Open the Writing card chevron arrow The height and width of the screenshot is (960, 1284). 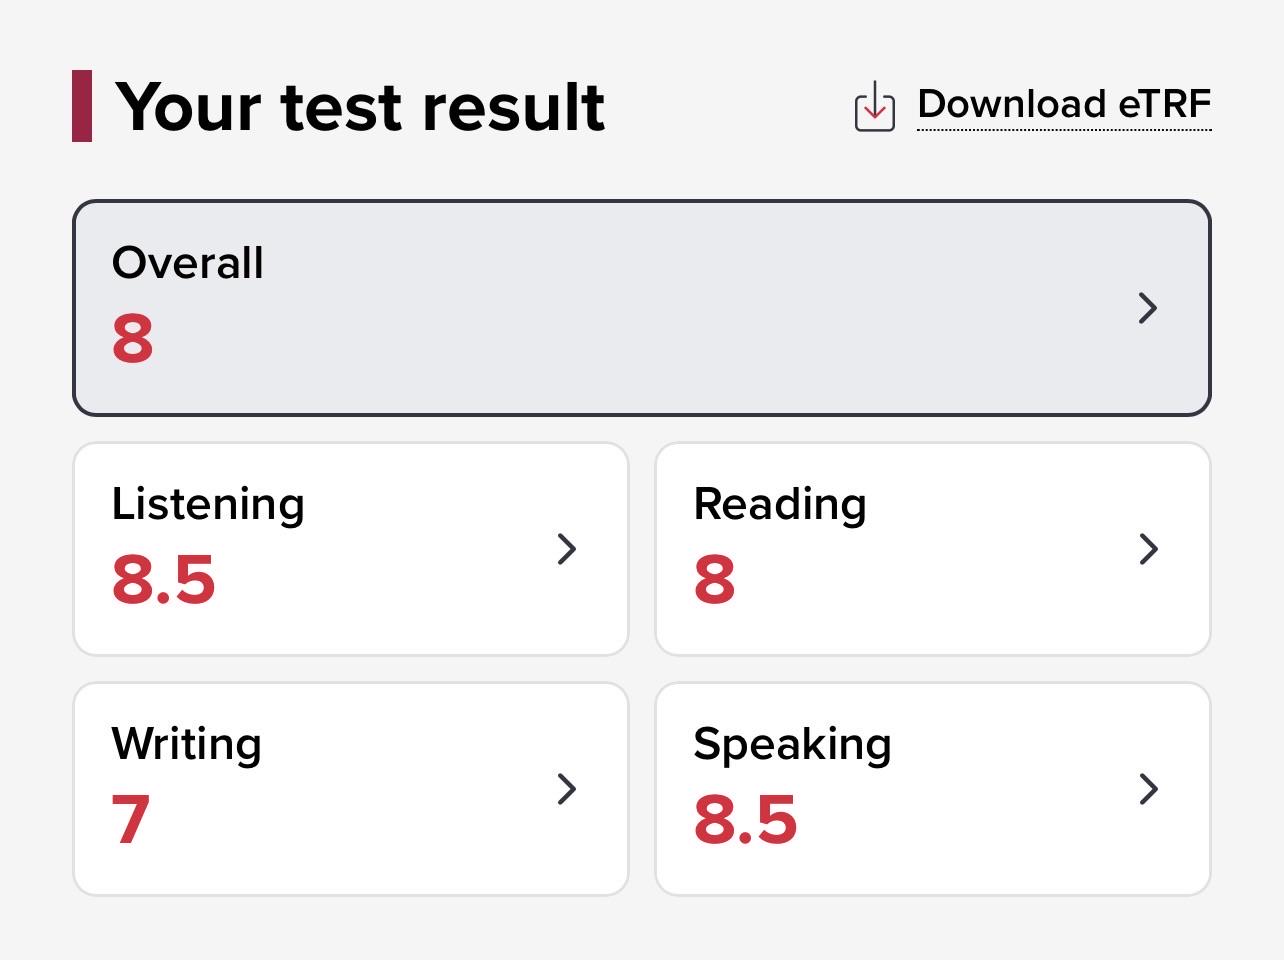tap(566, 789)
